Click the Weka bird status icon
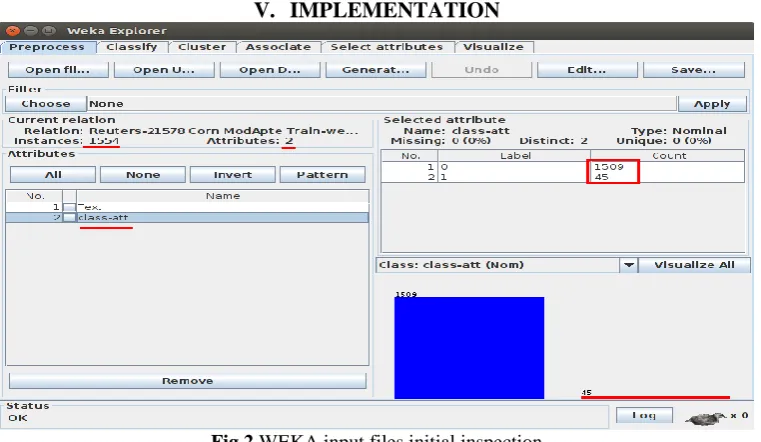Image resolution: width=761 pixels, height=442 pixels. 705,418
